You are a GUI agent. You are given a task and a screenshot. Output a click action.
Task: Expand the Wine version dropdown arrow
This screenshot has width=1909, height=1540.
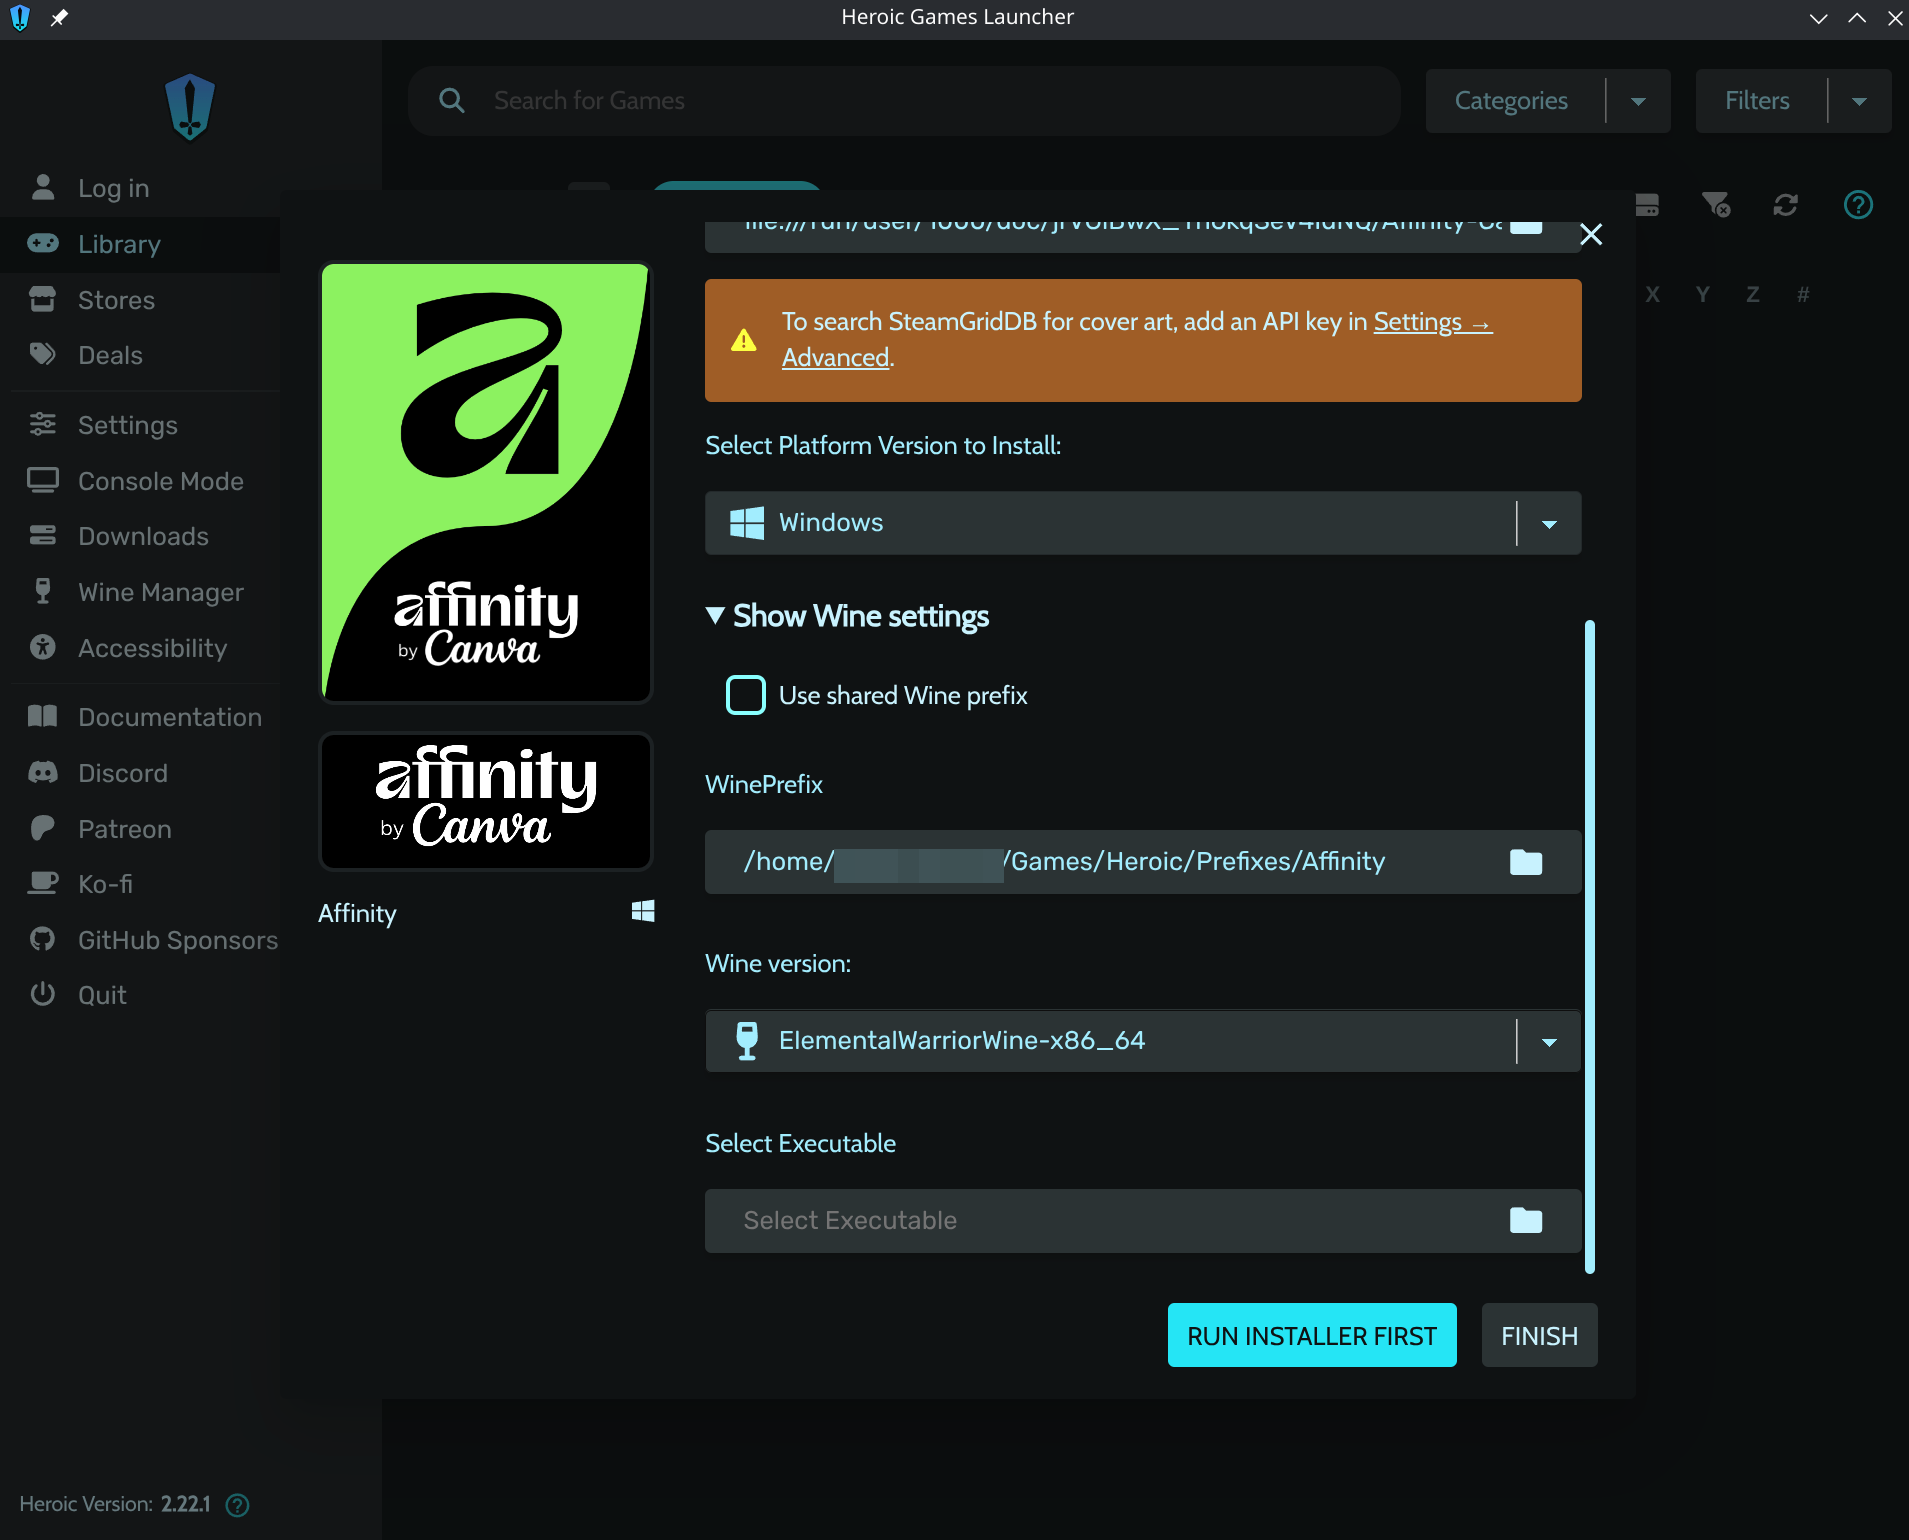(x=1549, y=1042)
